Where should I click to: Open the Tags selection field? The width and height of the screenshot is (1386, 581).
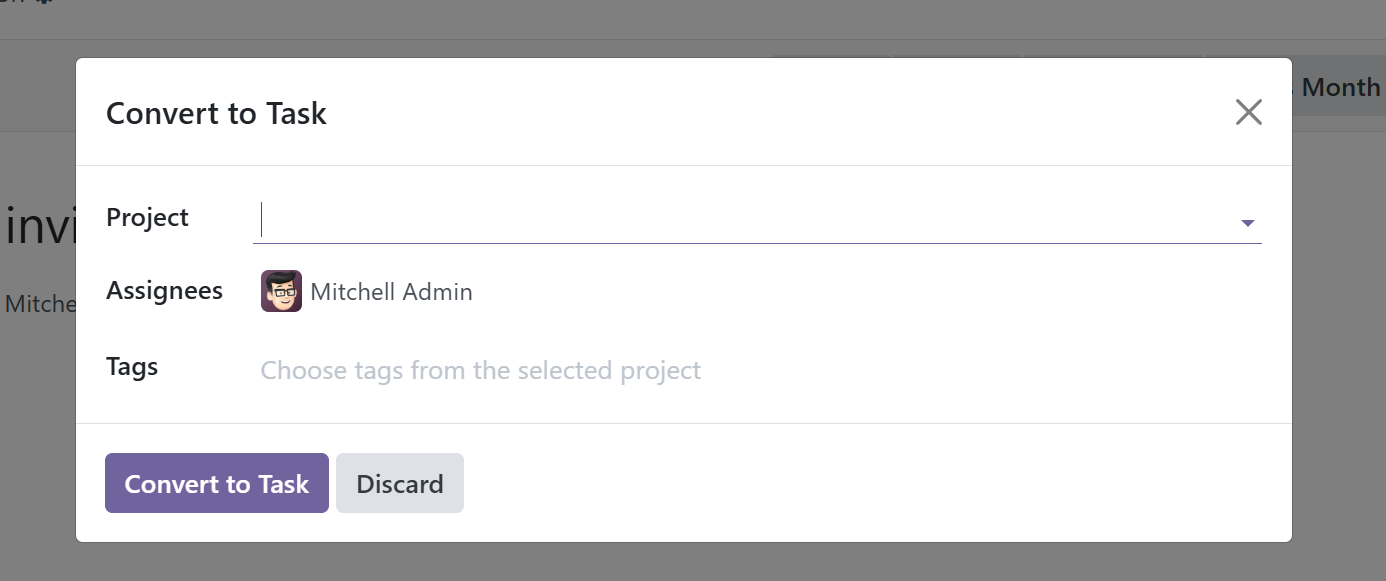point(760,370)
